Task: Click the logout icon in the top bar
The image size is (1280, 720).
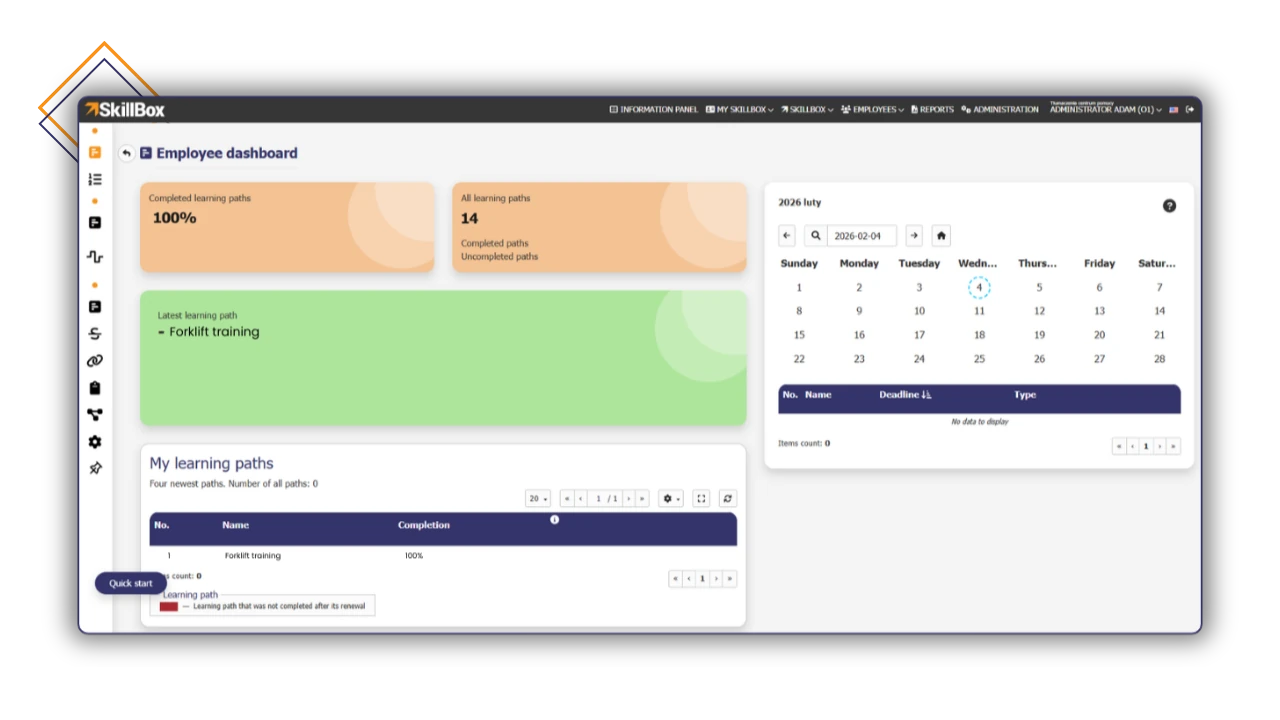Action: click(x=1189, y=109)
